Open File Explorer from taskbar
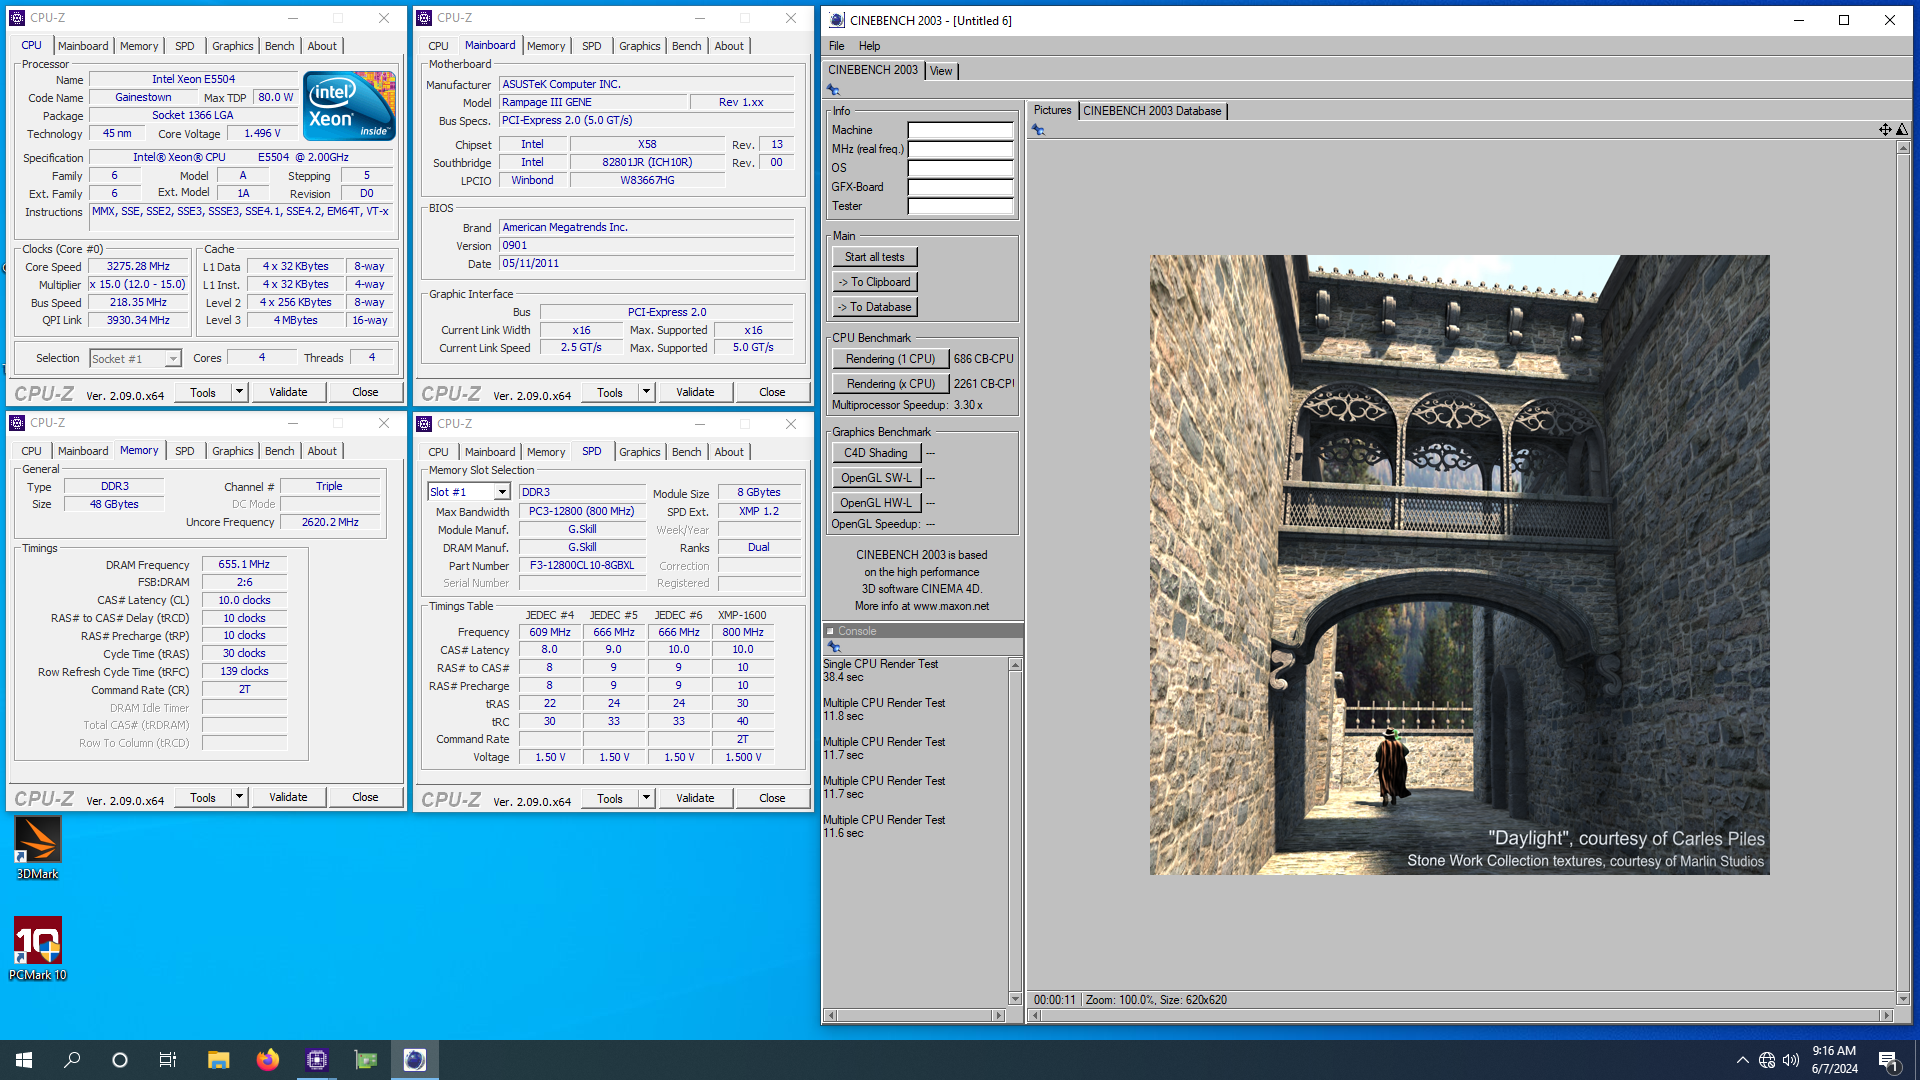Viewport: 1920px width, 1080px height. (218, 1060)
